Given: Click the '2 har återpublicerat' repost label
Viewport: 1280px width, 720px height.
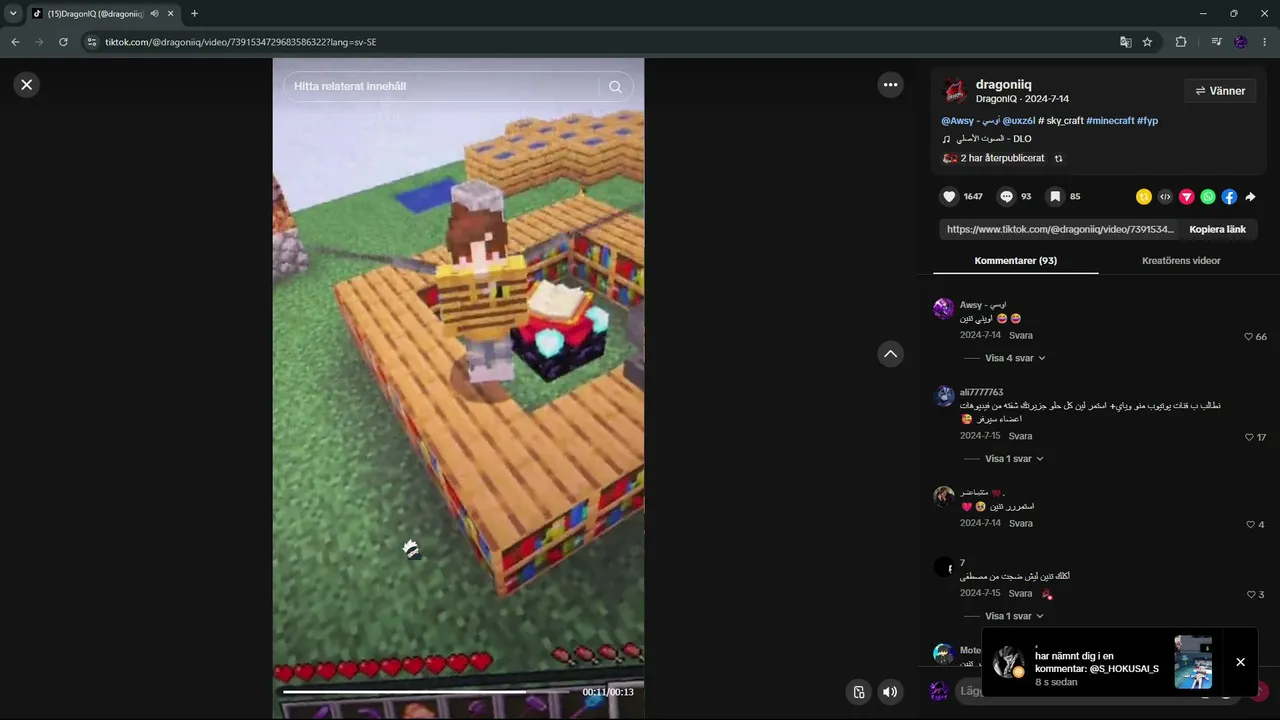Looking at the screenshot, I should coord(1002,158).
